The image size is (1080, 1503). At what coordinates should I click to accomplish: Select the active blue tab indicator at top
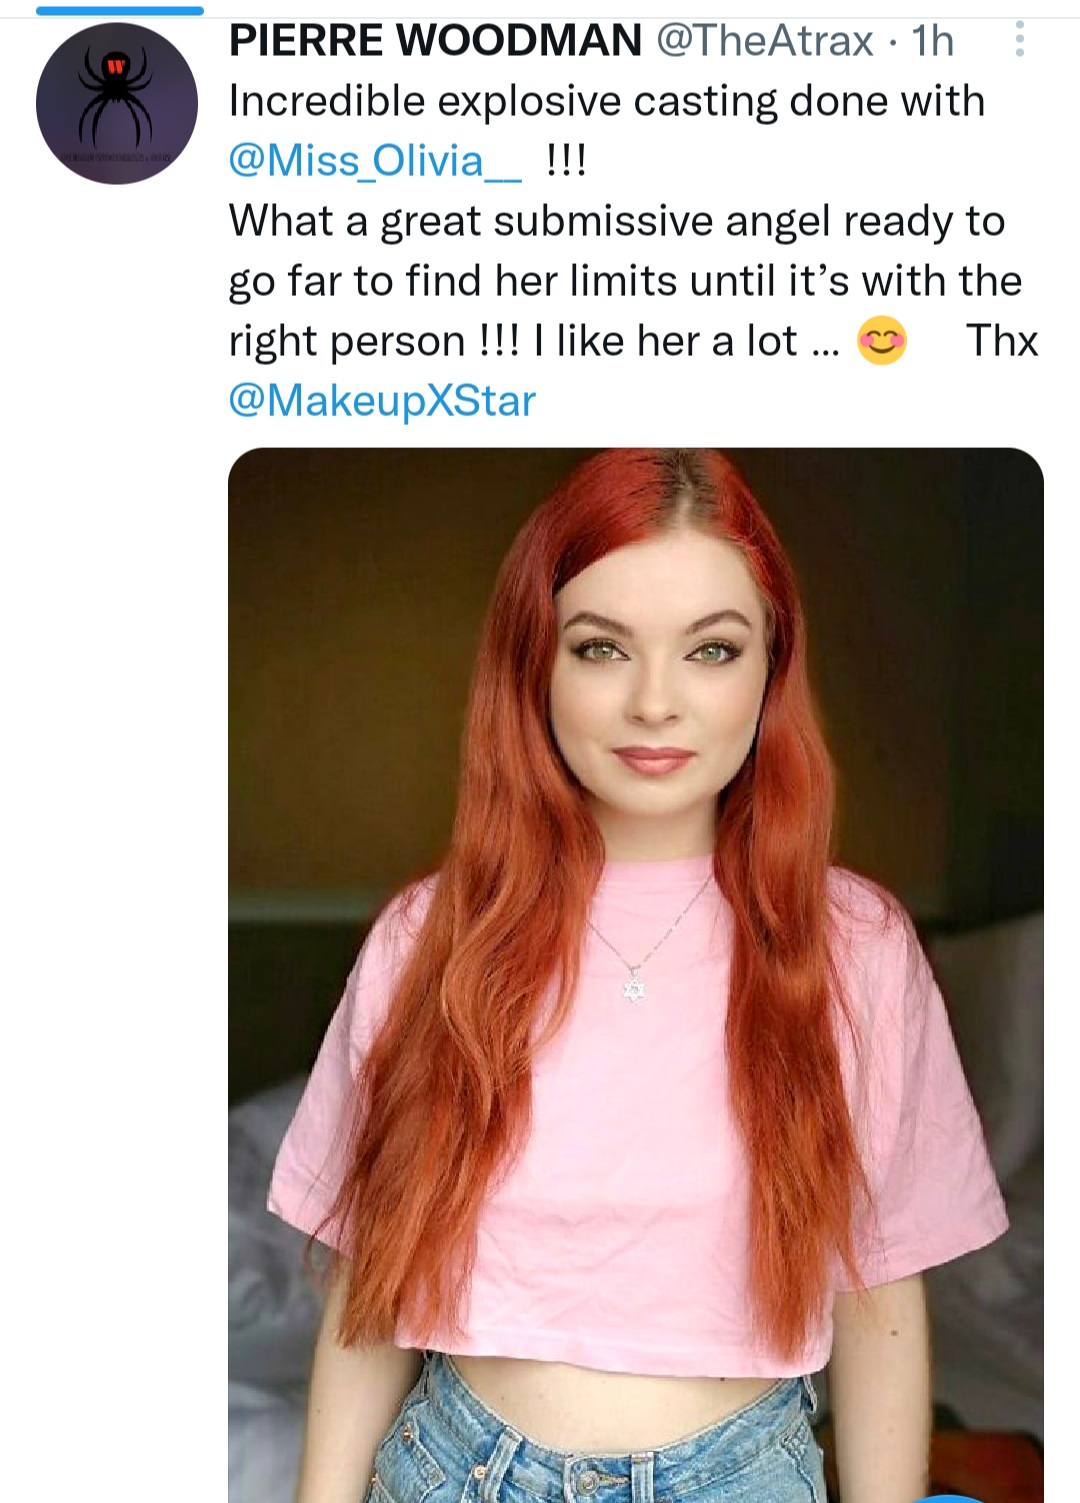(119, 10)
